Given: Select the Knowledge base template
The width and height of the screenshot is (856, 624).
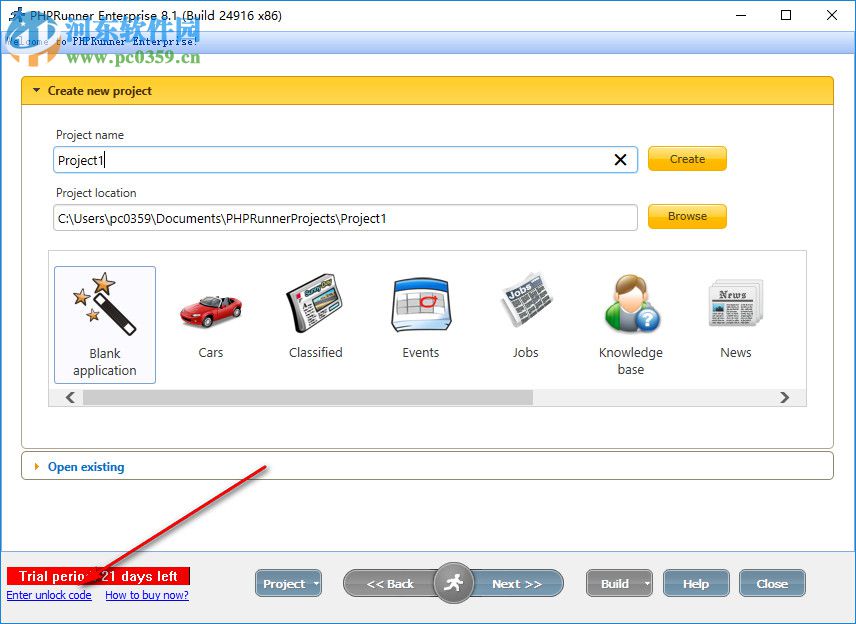Looking at the screenshot, I should tap(630, 310).
